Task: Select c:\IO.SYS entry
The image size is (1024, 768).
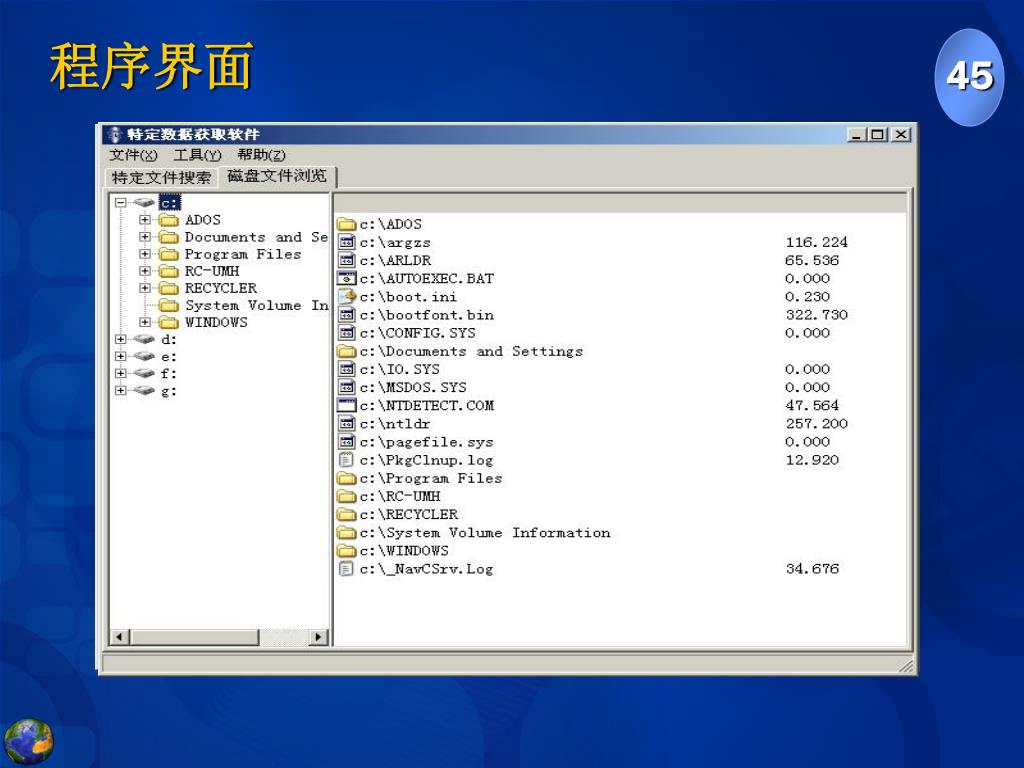Action: click(x=400, y=370)
